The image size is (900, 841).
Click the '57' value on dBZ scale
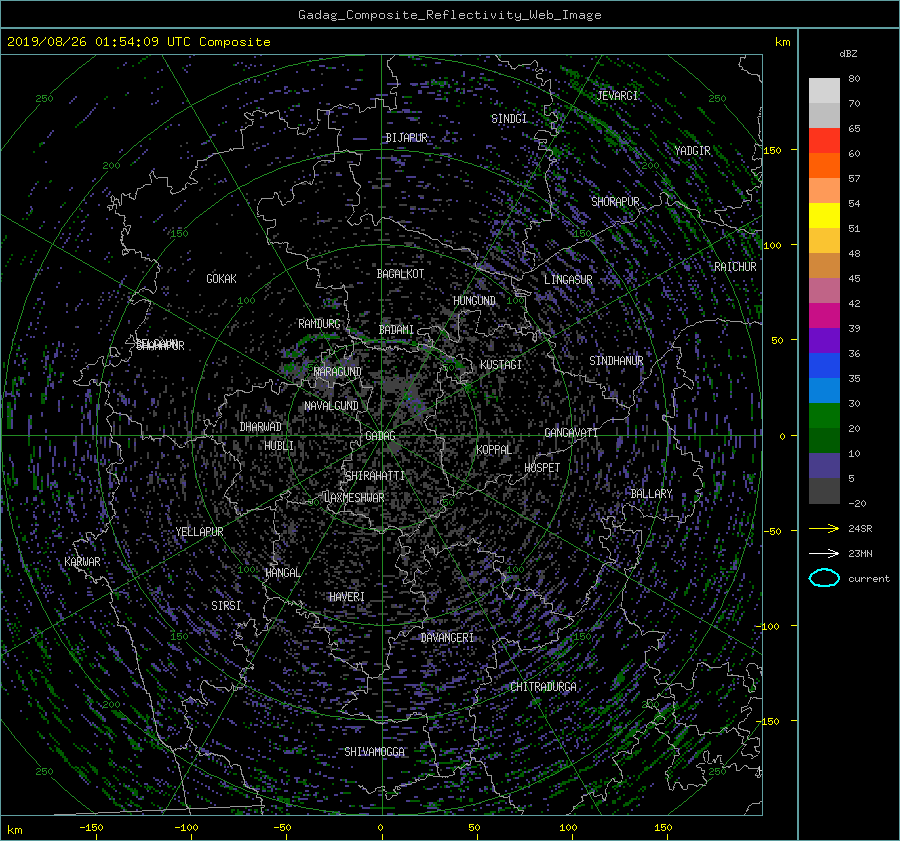click(x=854, y=179)
